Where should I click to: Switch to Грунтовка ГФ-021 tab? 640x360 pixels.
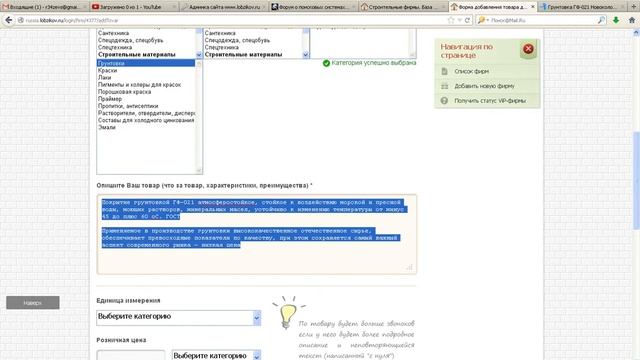(582, 7)
